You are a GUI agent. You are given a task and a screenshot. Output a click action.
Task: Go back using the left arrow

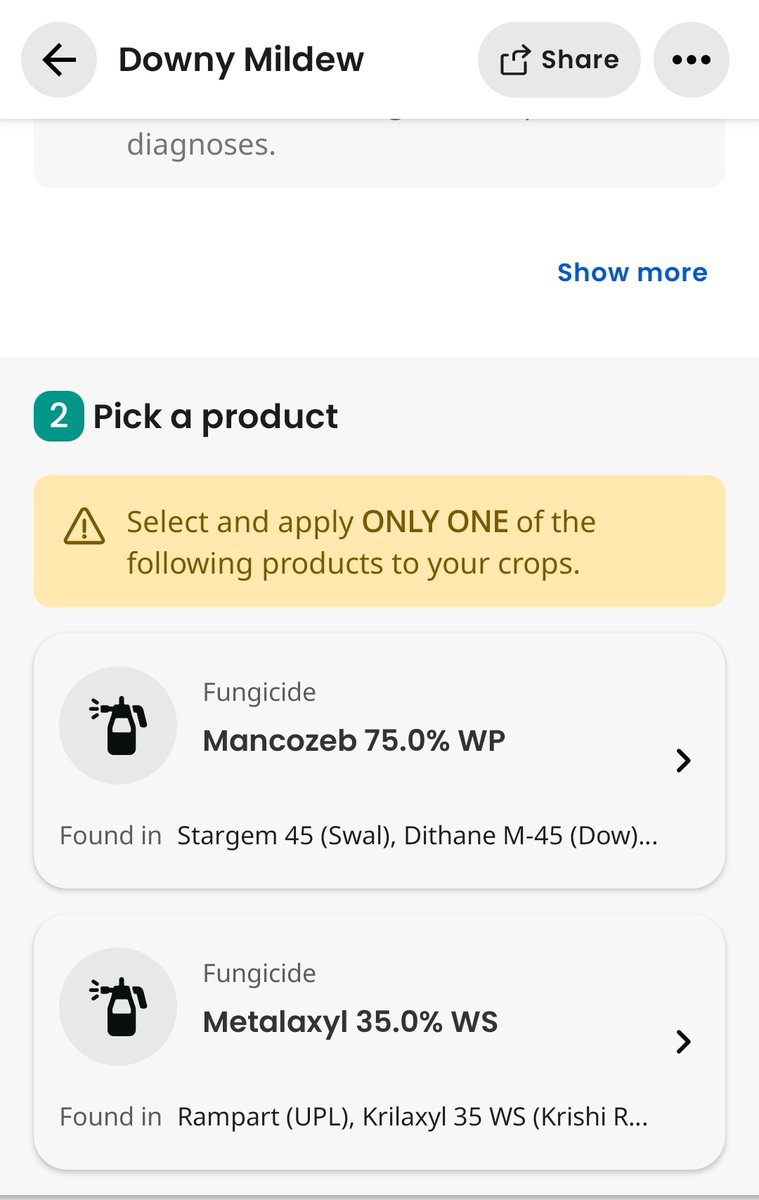(x=59, y=60)
